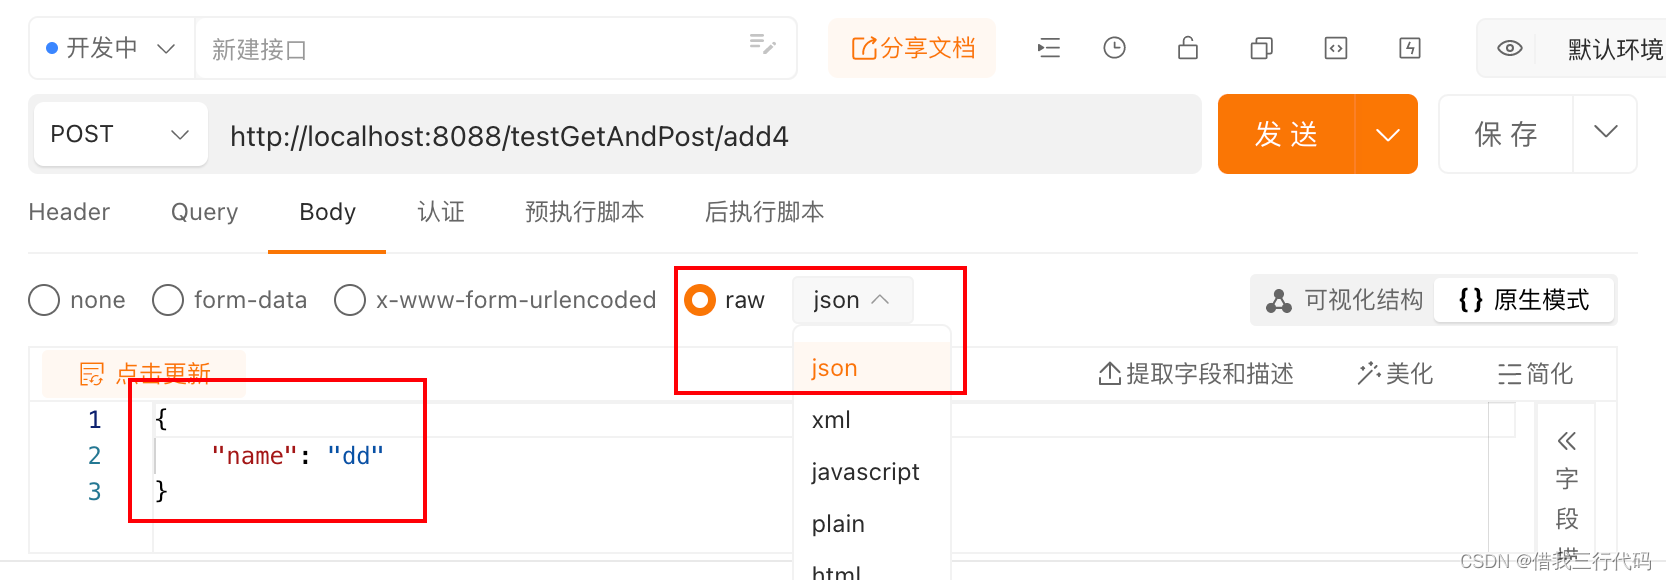Click the 分享文档 share button
1666x580 pixels.
pos(911,47)
